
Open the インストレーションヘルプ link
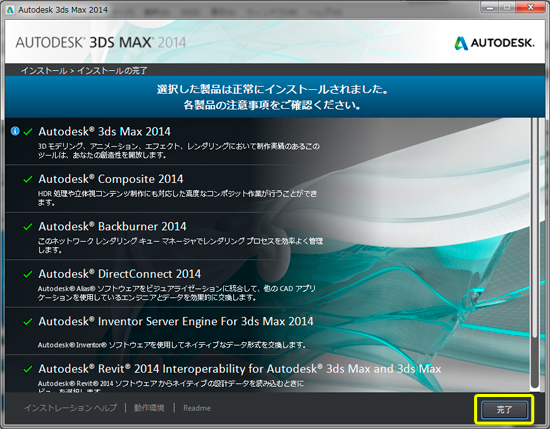click(x=71, y=408)
